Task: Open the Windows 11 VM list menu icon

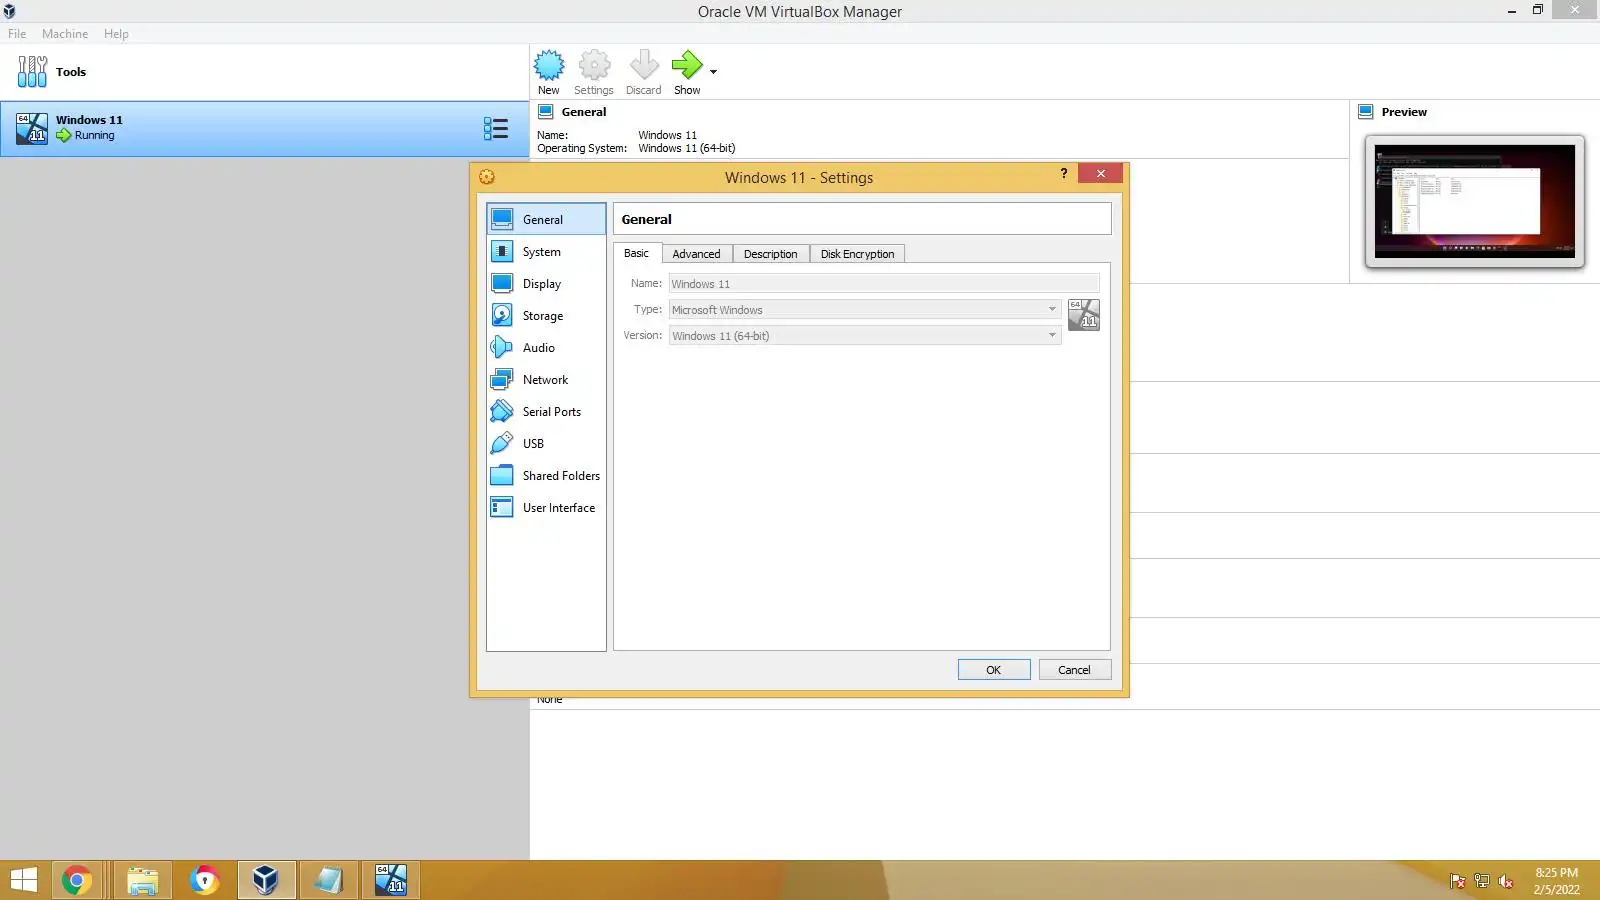Action: point(496,128)
